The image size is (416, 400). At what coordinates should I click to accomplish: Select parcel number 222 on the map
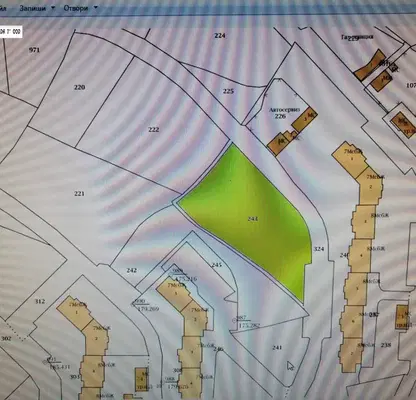coord(154,130)
